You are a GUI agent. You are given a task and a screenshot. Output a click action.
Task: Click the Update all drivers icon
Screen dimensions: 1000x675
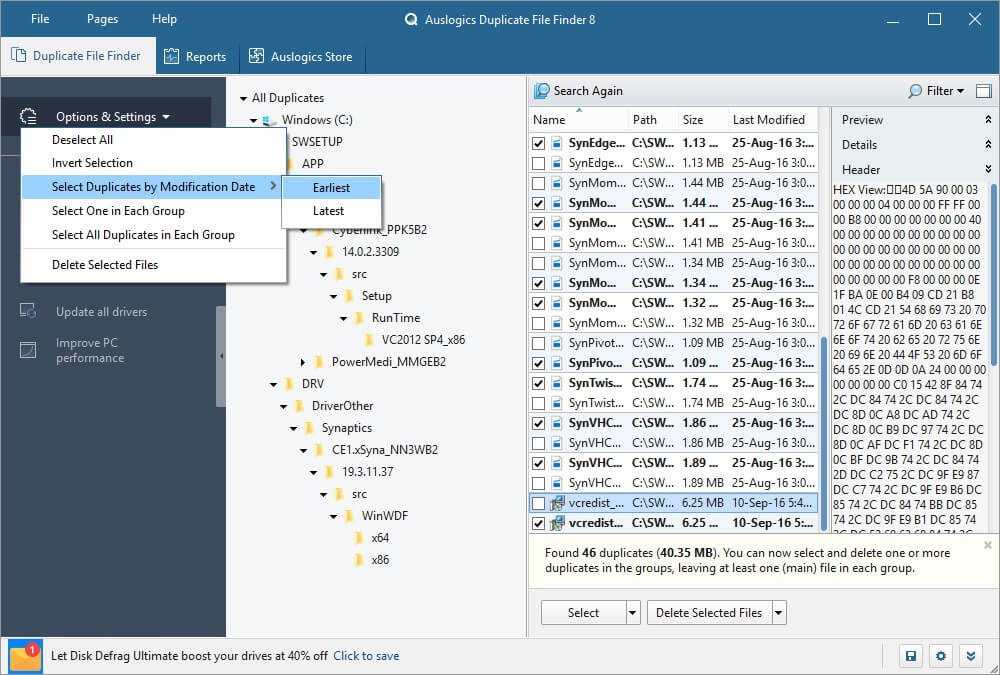point(29,312)
